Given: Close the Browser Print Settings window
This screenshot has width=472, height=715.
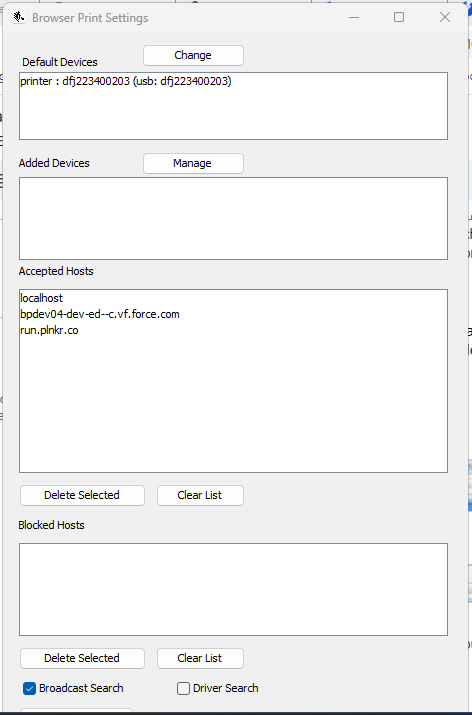Looking at the screenshot, I should tap(445, 17).
